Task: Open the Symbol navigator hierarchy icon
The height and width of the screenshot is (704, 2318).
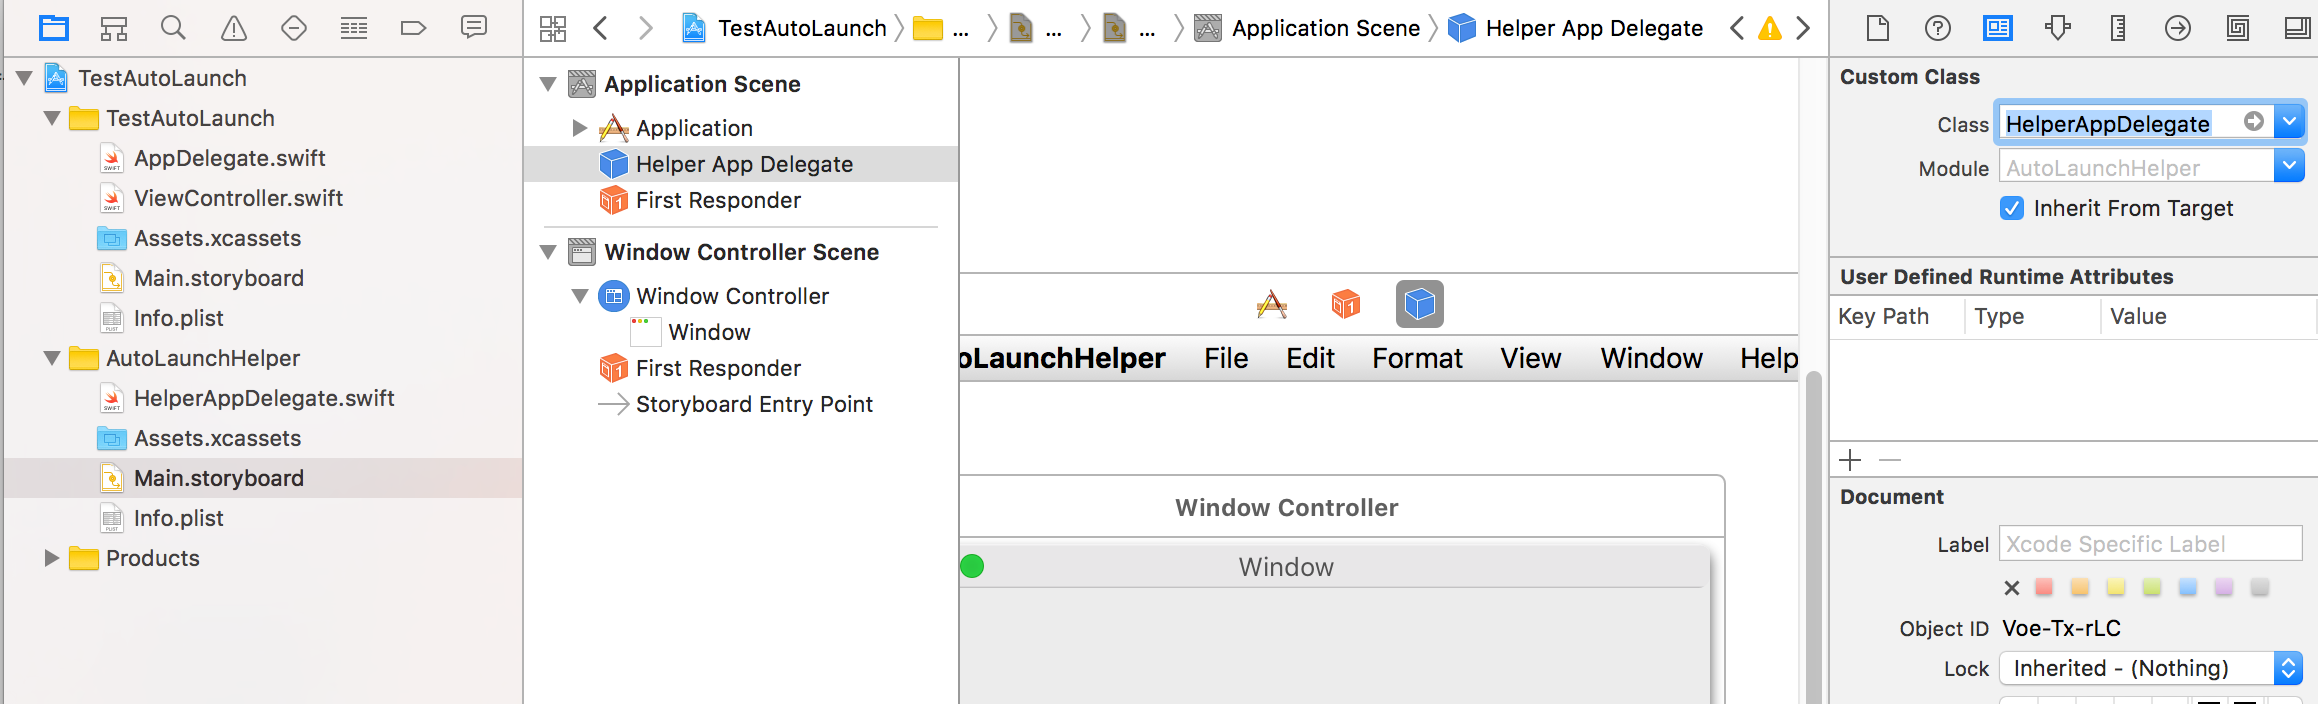Action: pyautogui.click(x=114, y=28)
